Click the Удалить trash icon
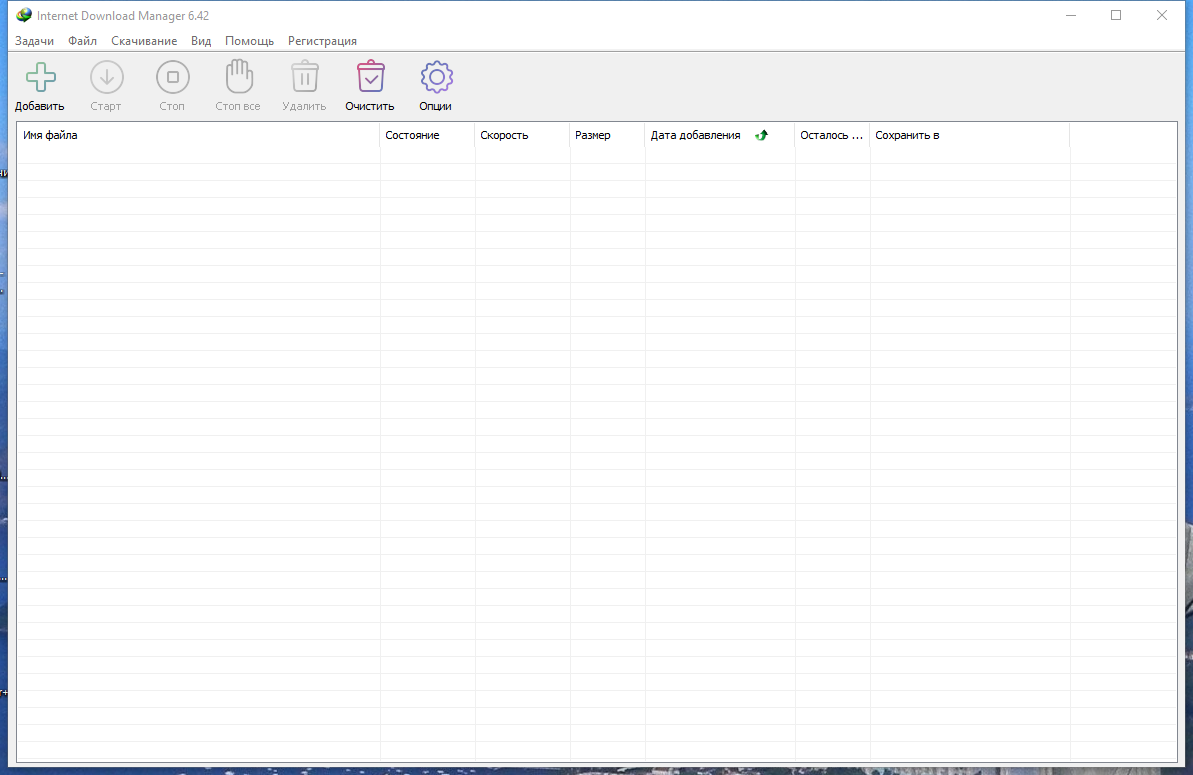Image resolution: width=1193 pixels, height=775 pixels. 303,76
